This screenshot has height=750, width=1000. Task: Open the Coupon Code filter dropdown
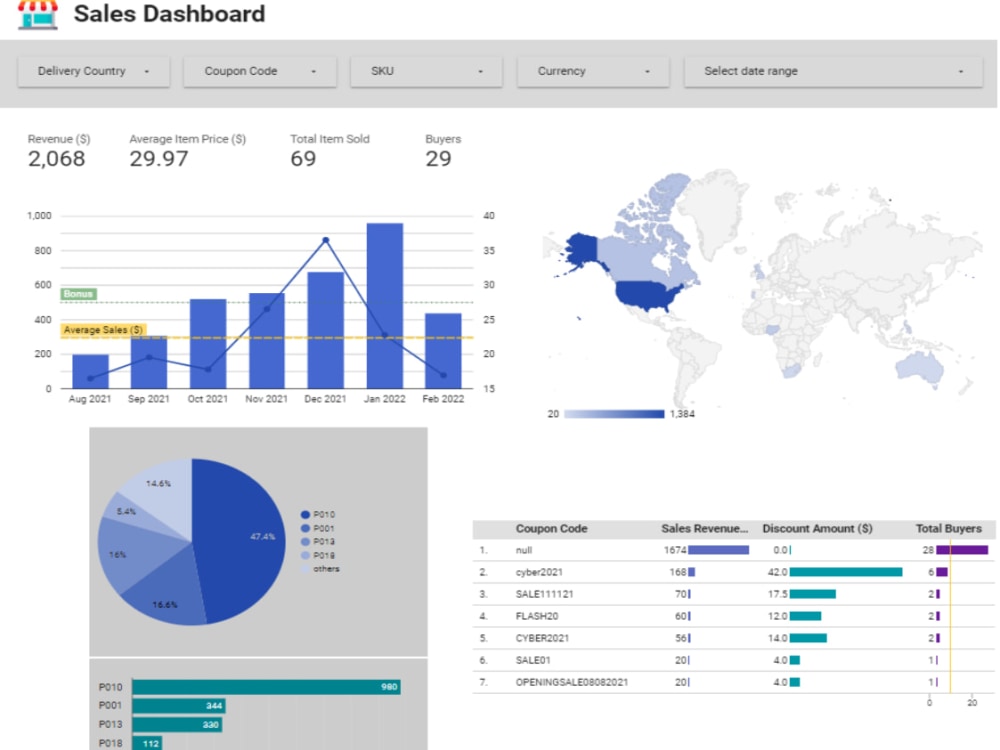click(260, 71)
